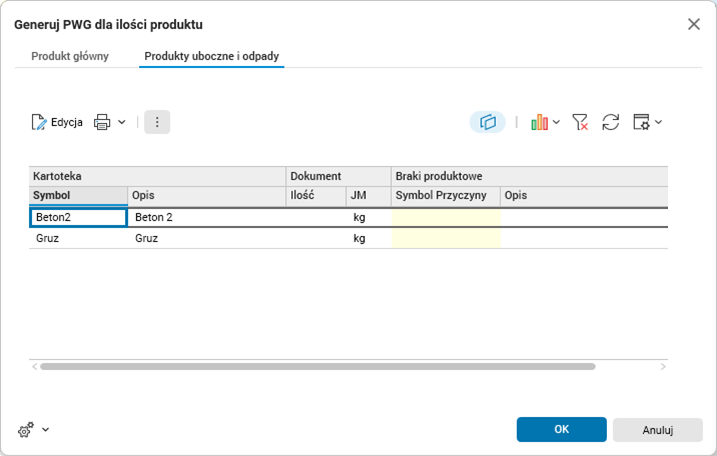Clear filters with the funnel icon
The image size is (717, 456).
(580, 122)
